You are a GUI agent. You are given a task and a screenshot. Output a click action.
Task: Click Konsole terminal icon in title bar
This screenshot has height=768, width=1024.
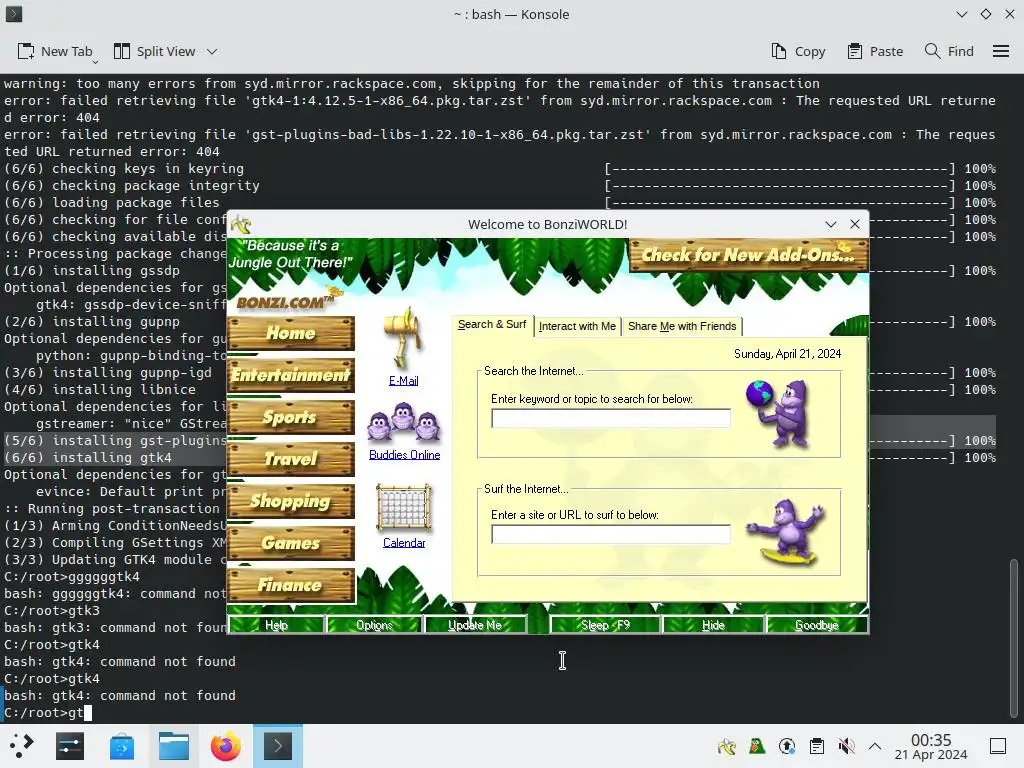pyautogui.click(x=14, y=14)
